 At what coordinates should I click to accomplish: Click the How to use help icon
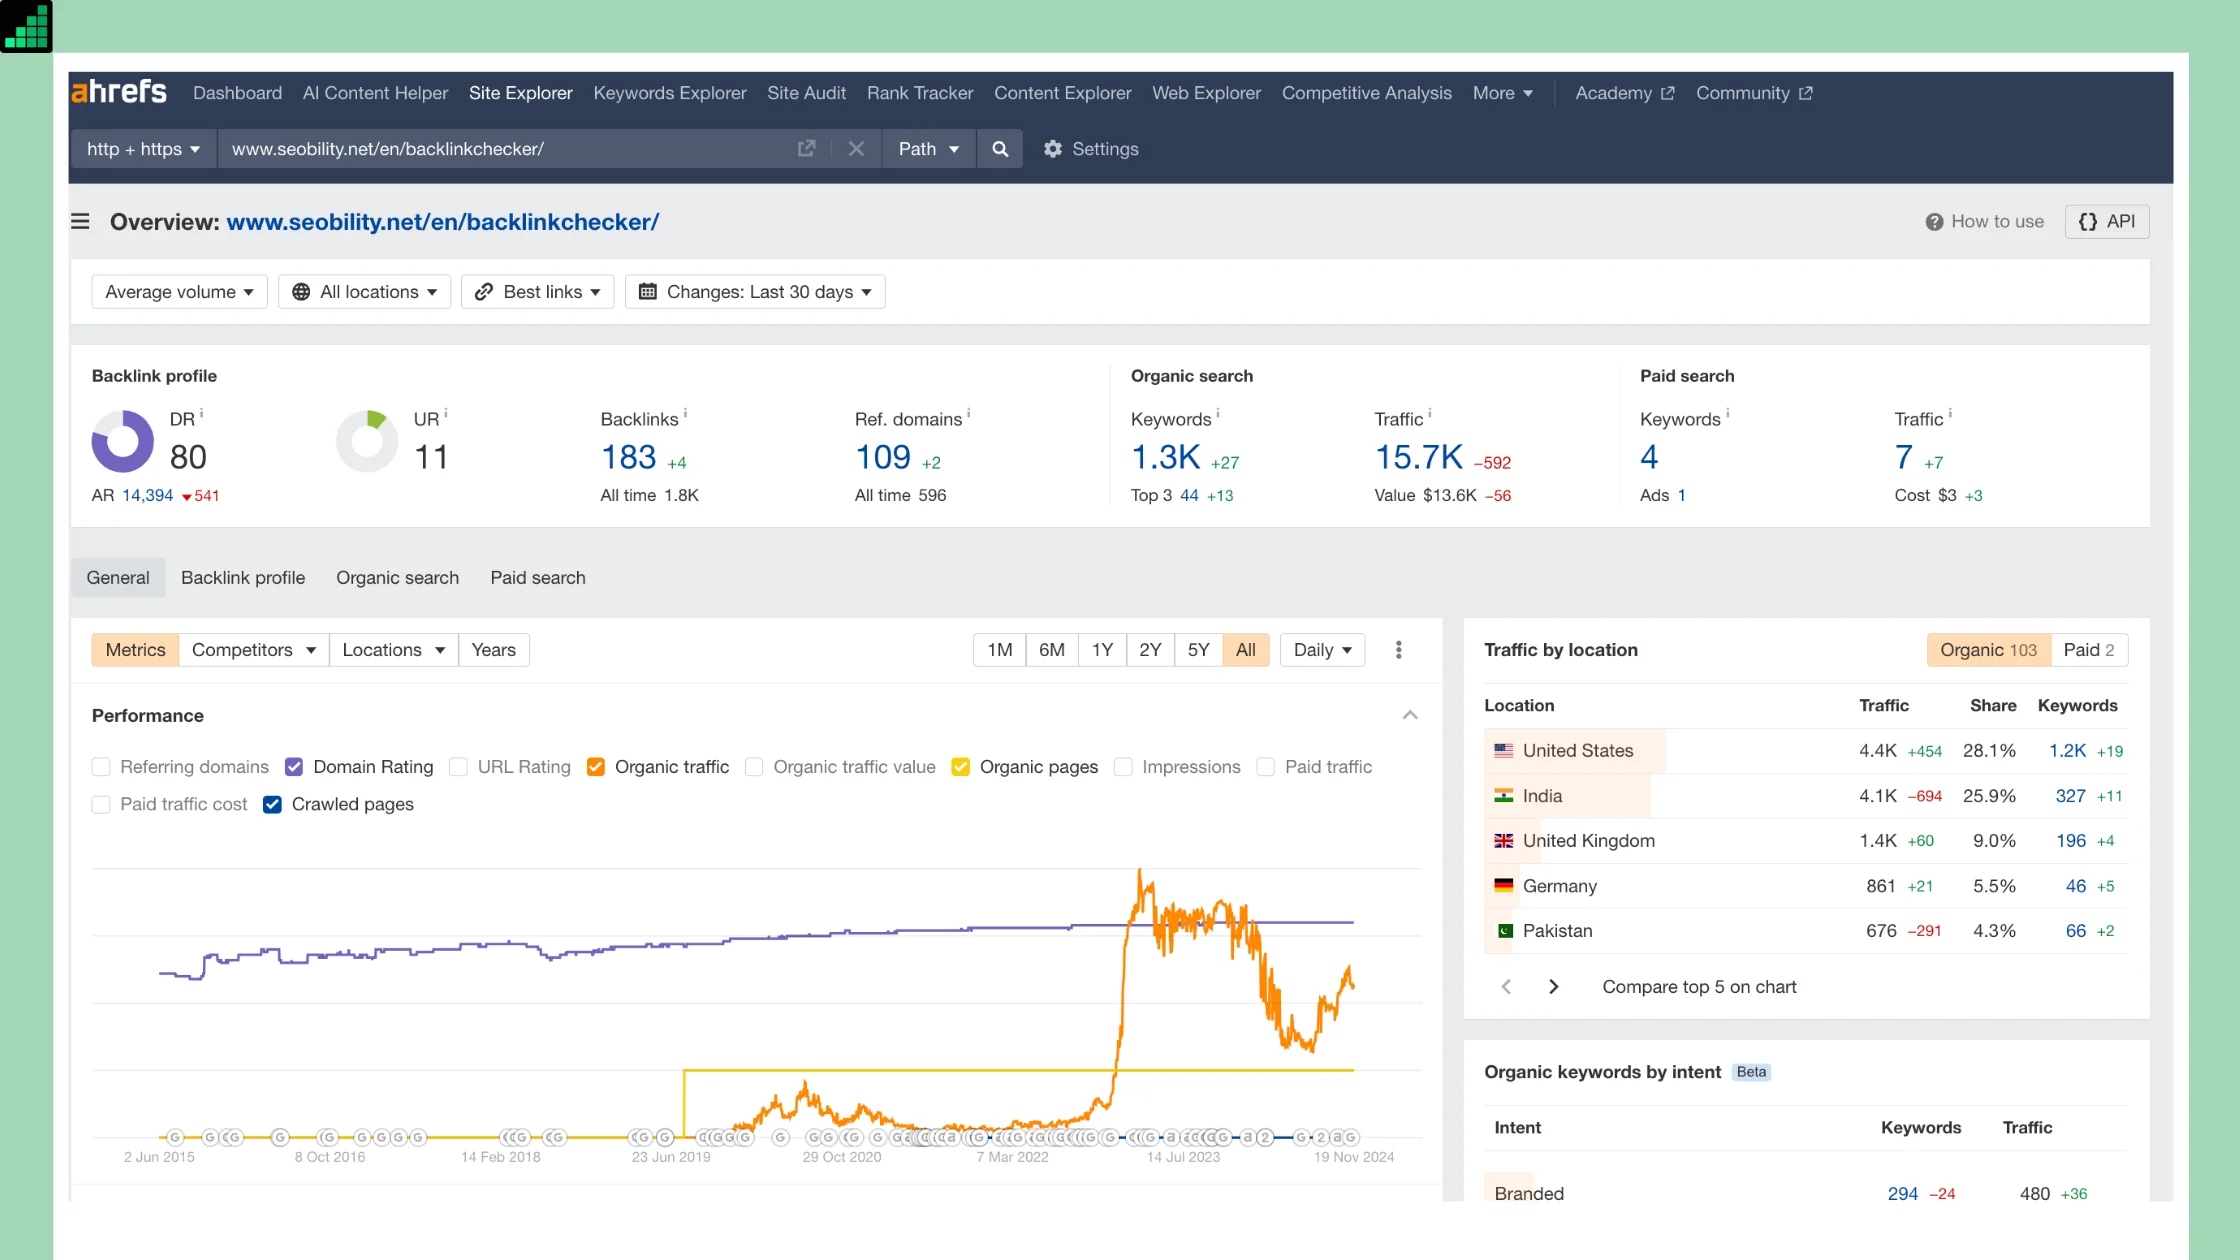[1934, 222]
